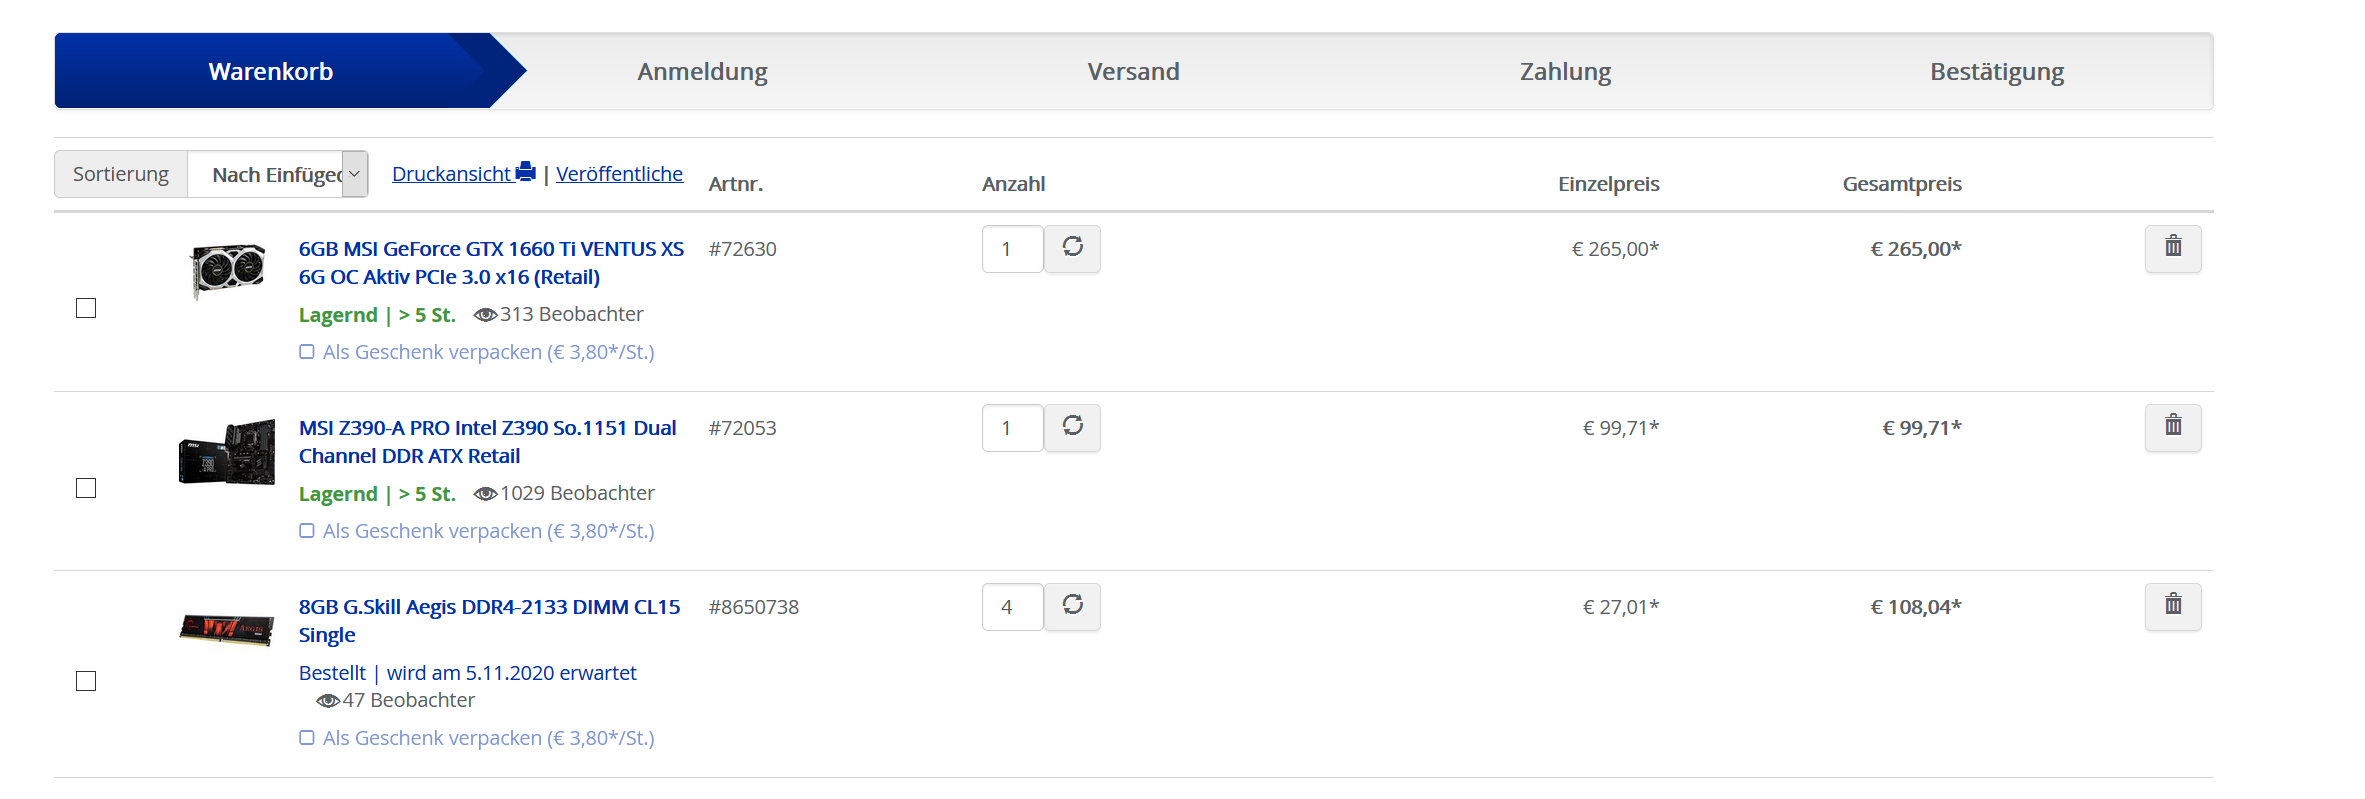Remove MSI Z390-A PRO using trash icon
The width and height of the screenshot is (2365, 799).
[2173, 428]
